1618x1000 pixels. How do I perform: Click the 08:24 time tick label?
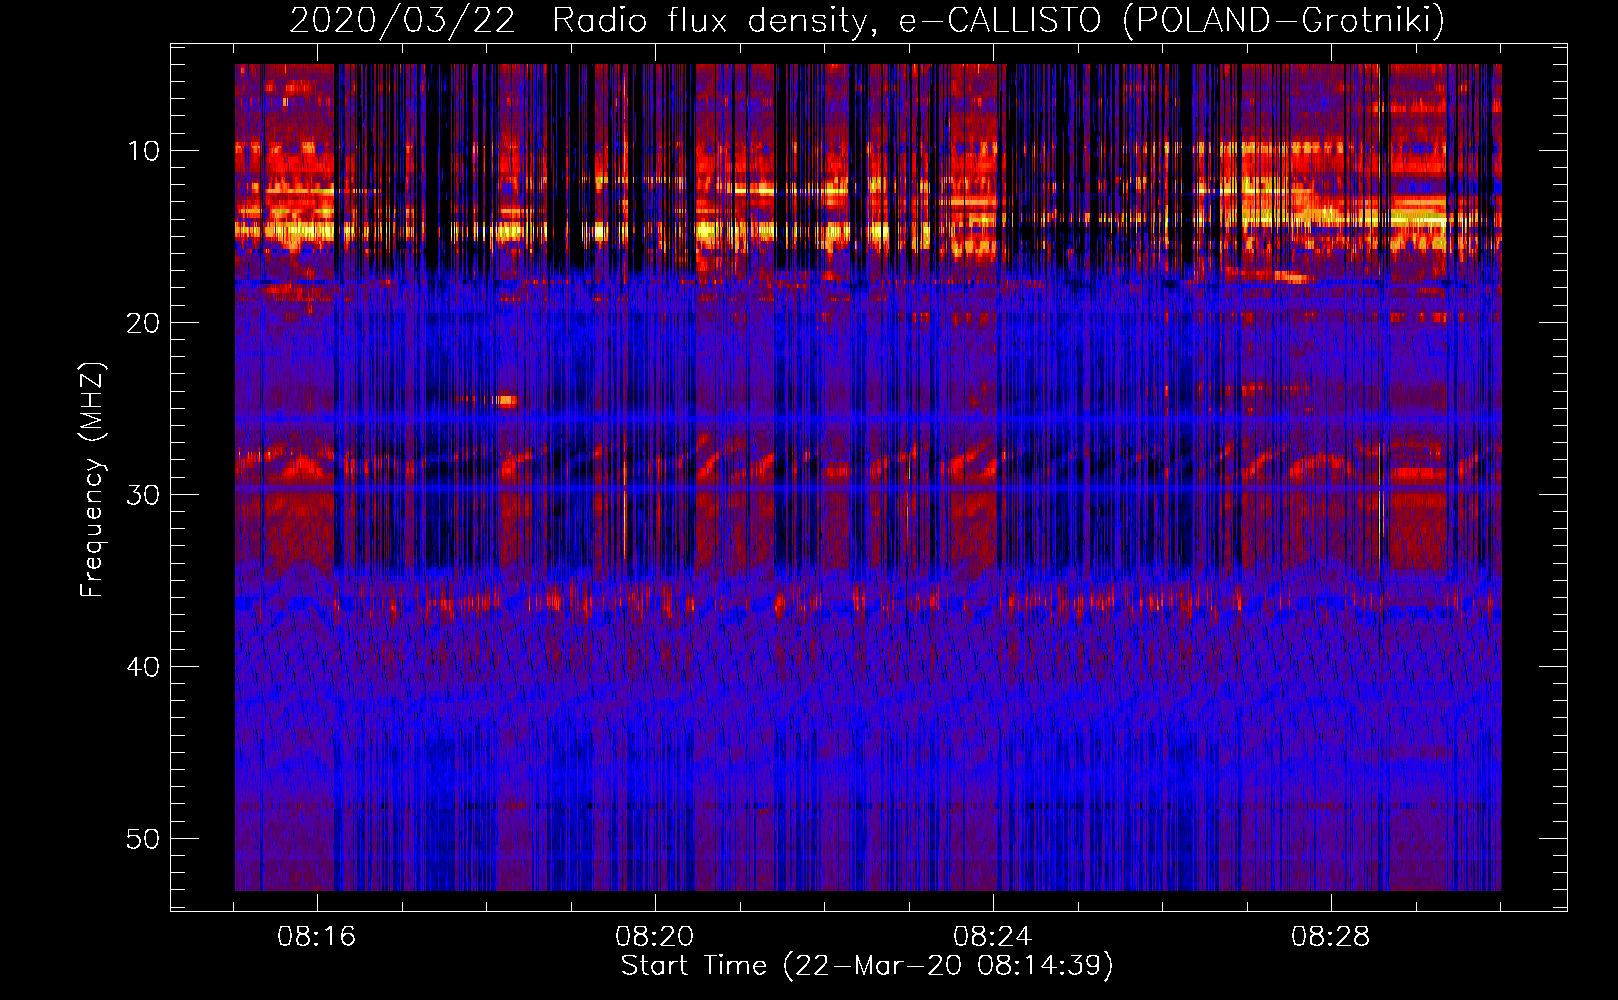(x=993, y=937)
